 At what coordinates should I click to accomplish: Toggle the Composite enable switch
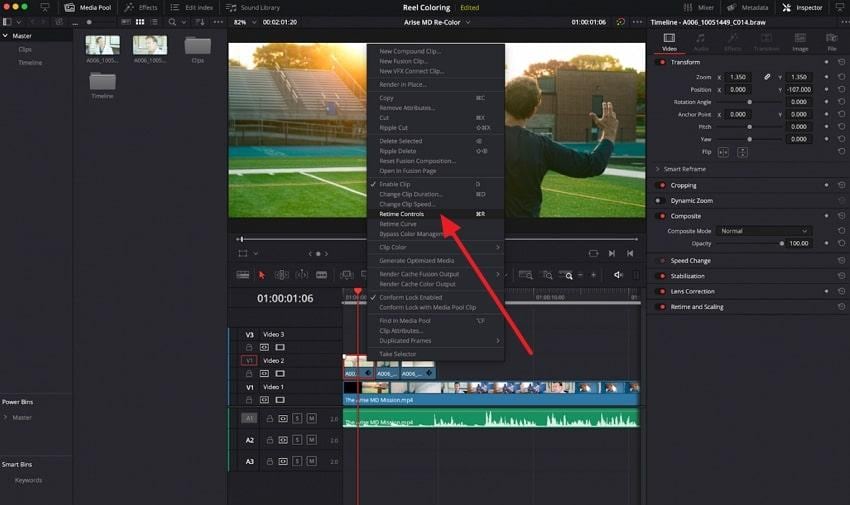pos(661,216)
